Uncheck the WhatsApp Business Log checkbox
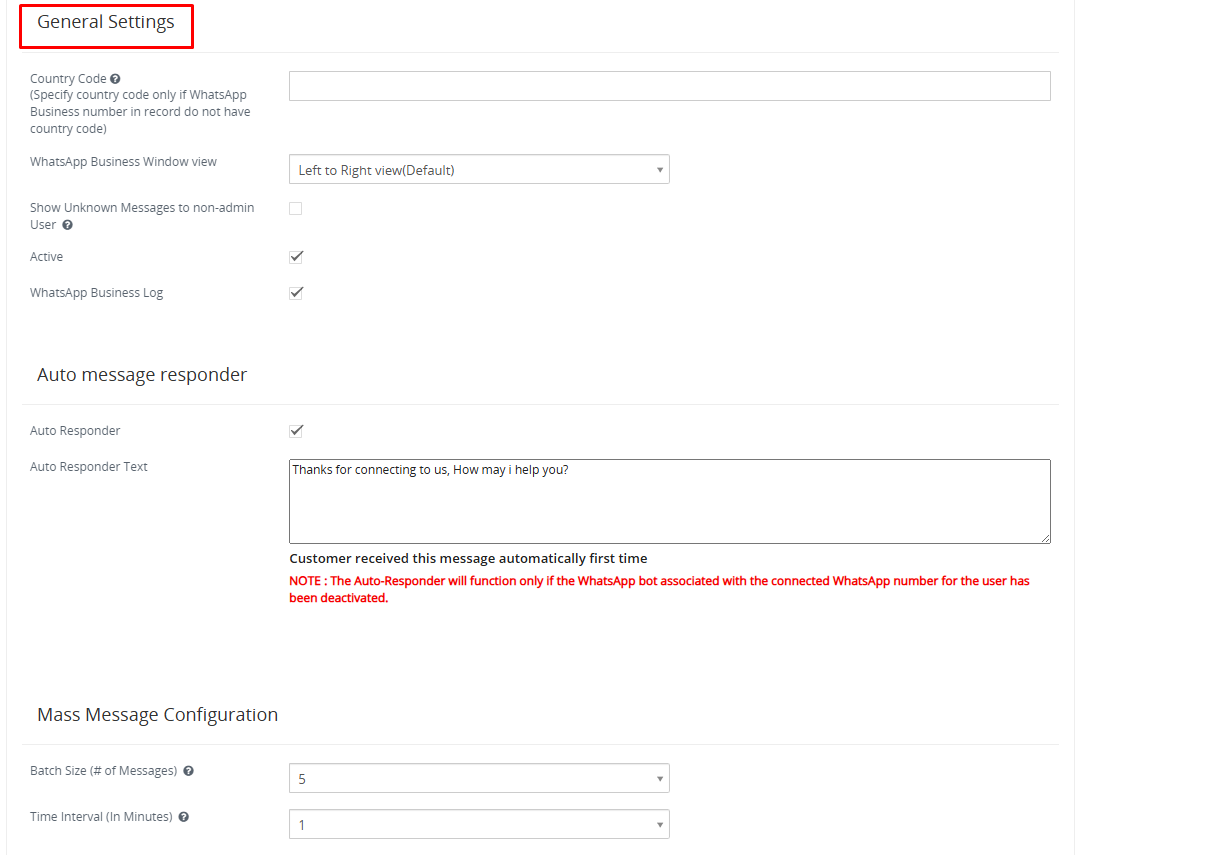Viewport: 1221px width, 855px height. [x=296, y=292]
